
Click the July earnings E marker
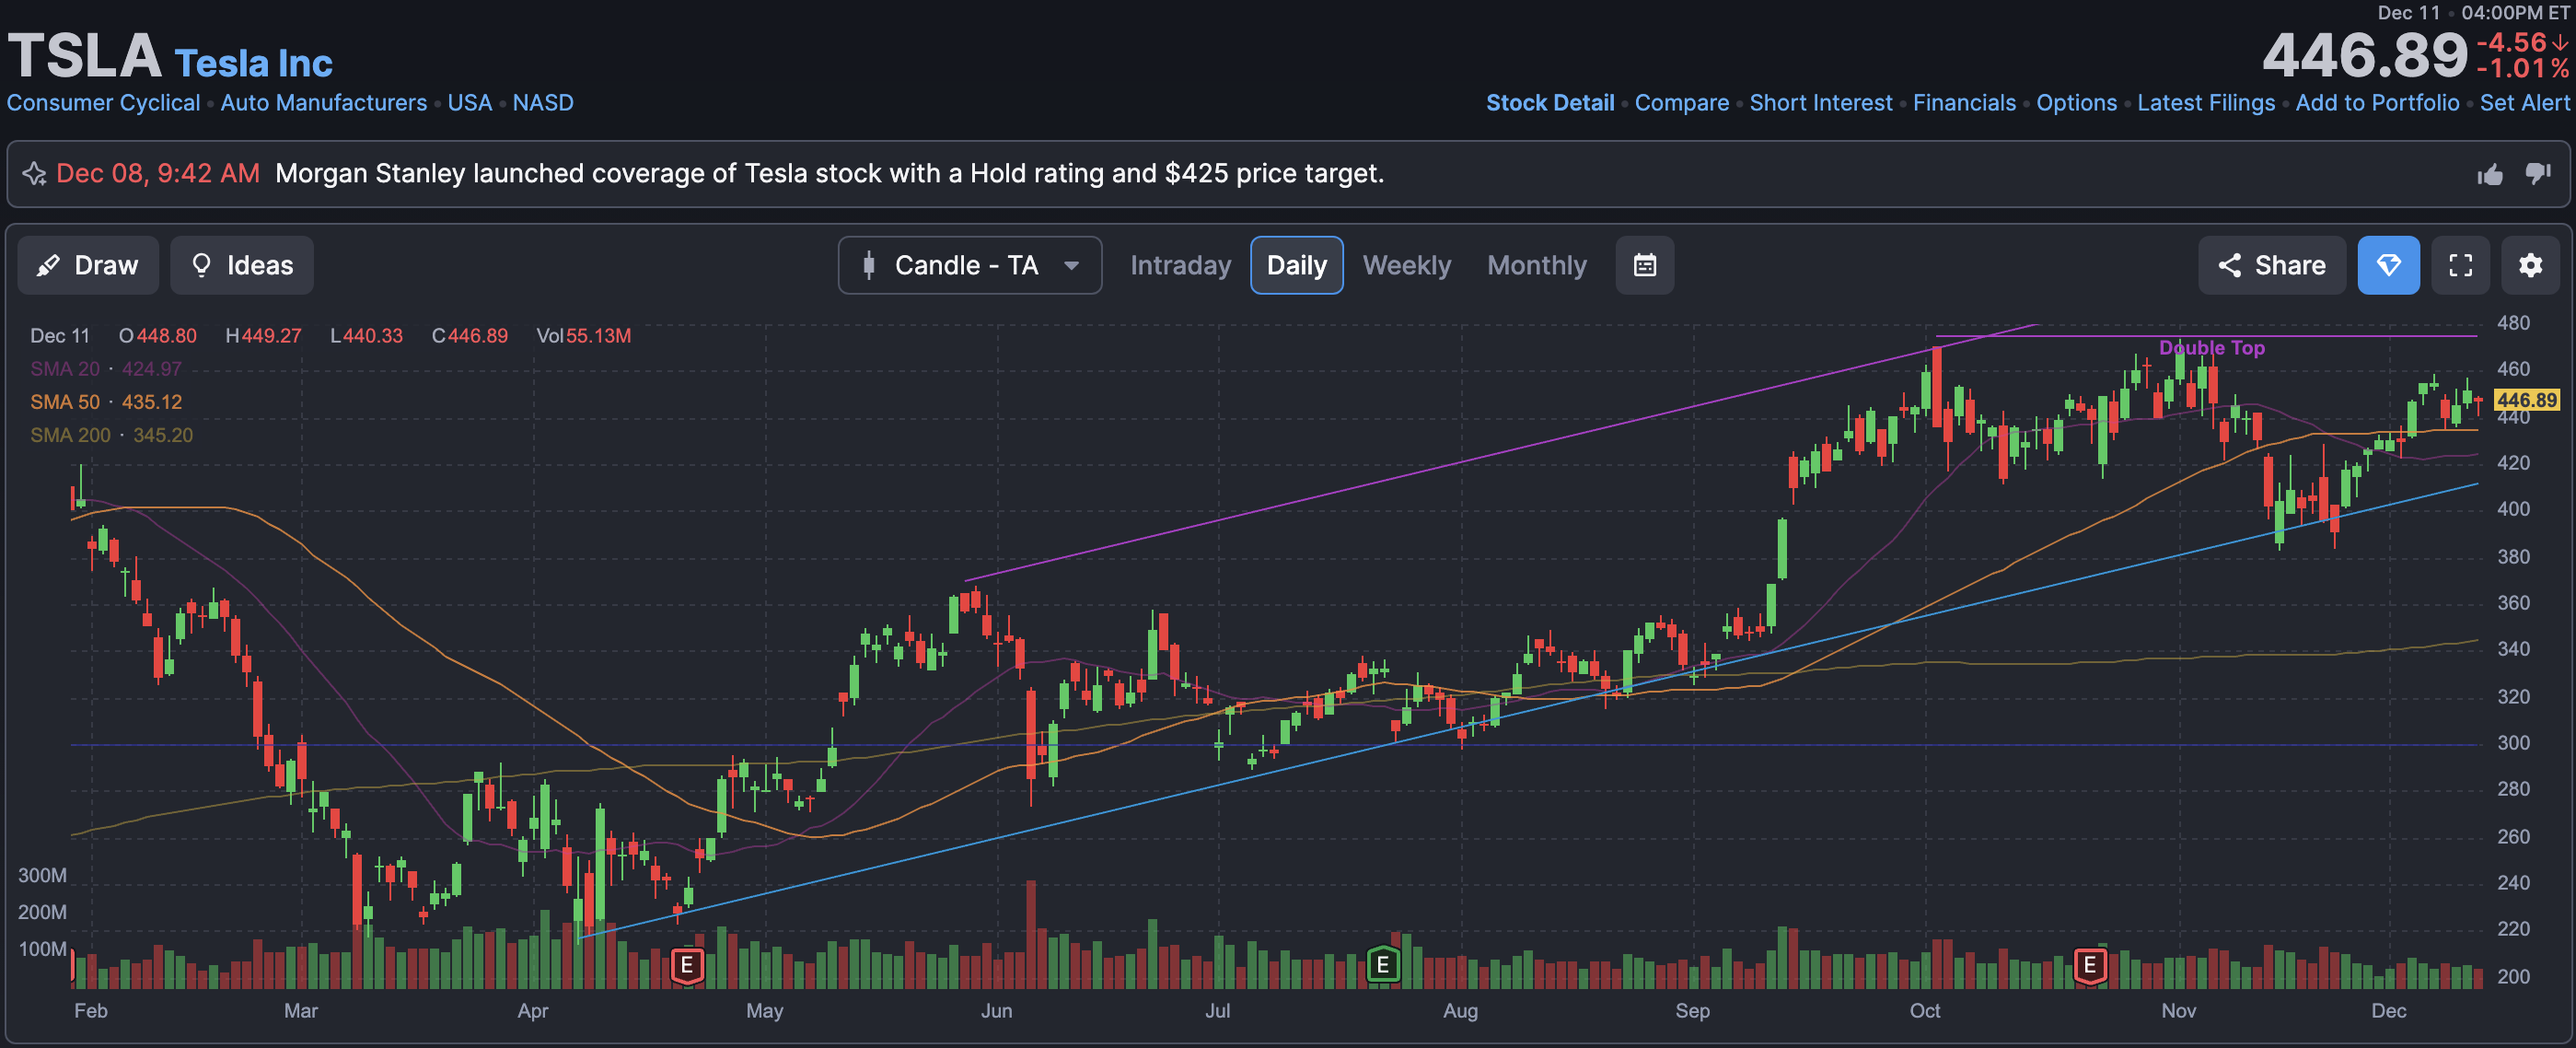point(1382,965)
